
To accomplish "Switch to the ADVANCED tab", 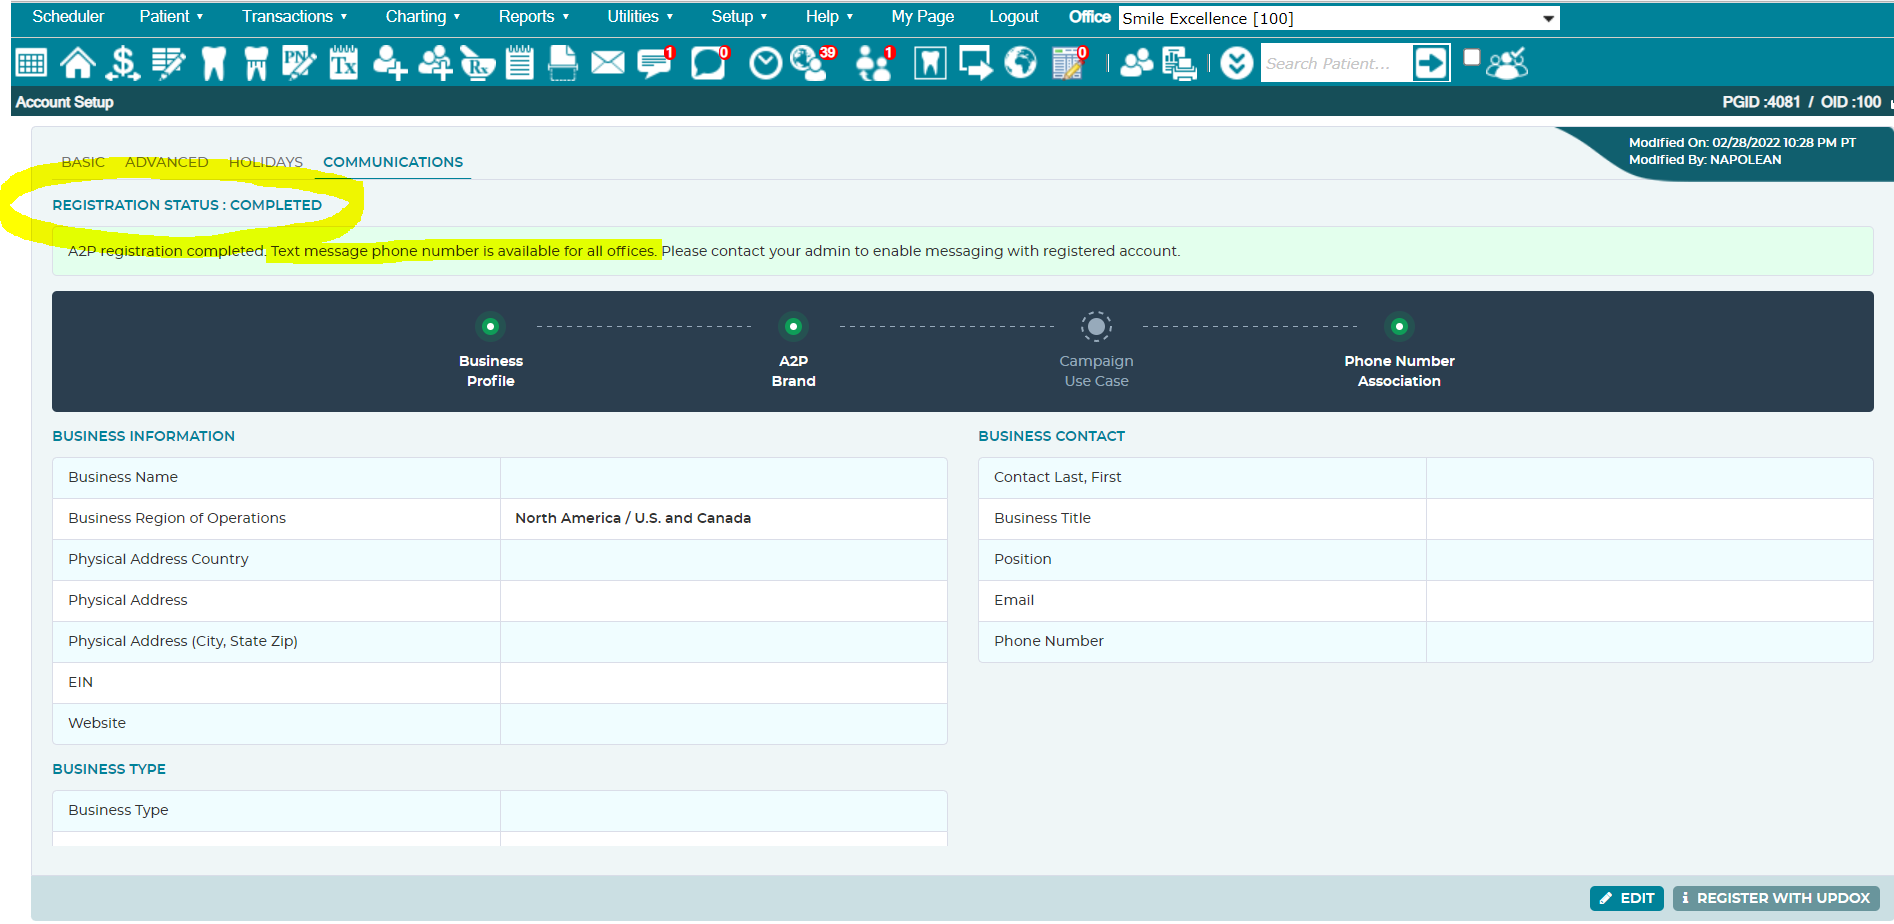I will coord(166,162).
